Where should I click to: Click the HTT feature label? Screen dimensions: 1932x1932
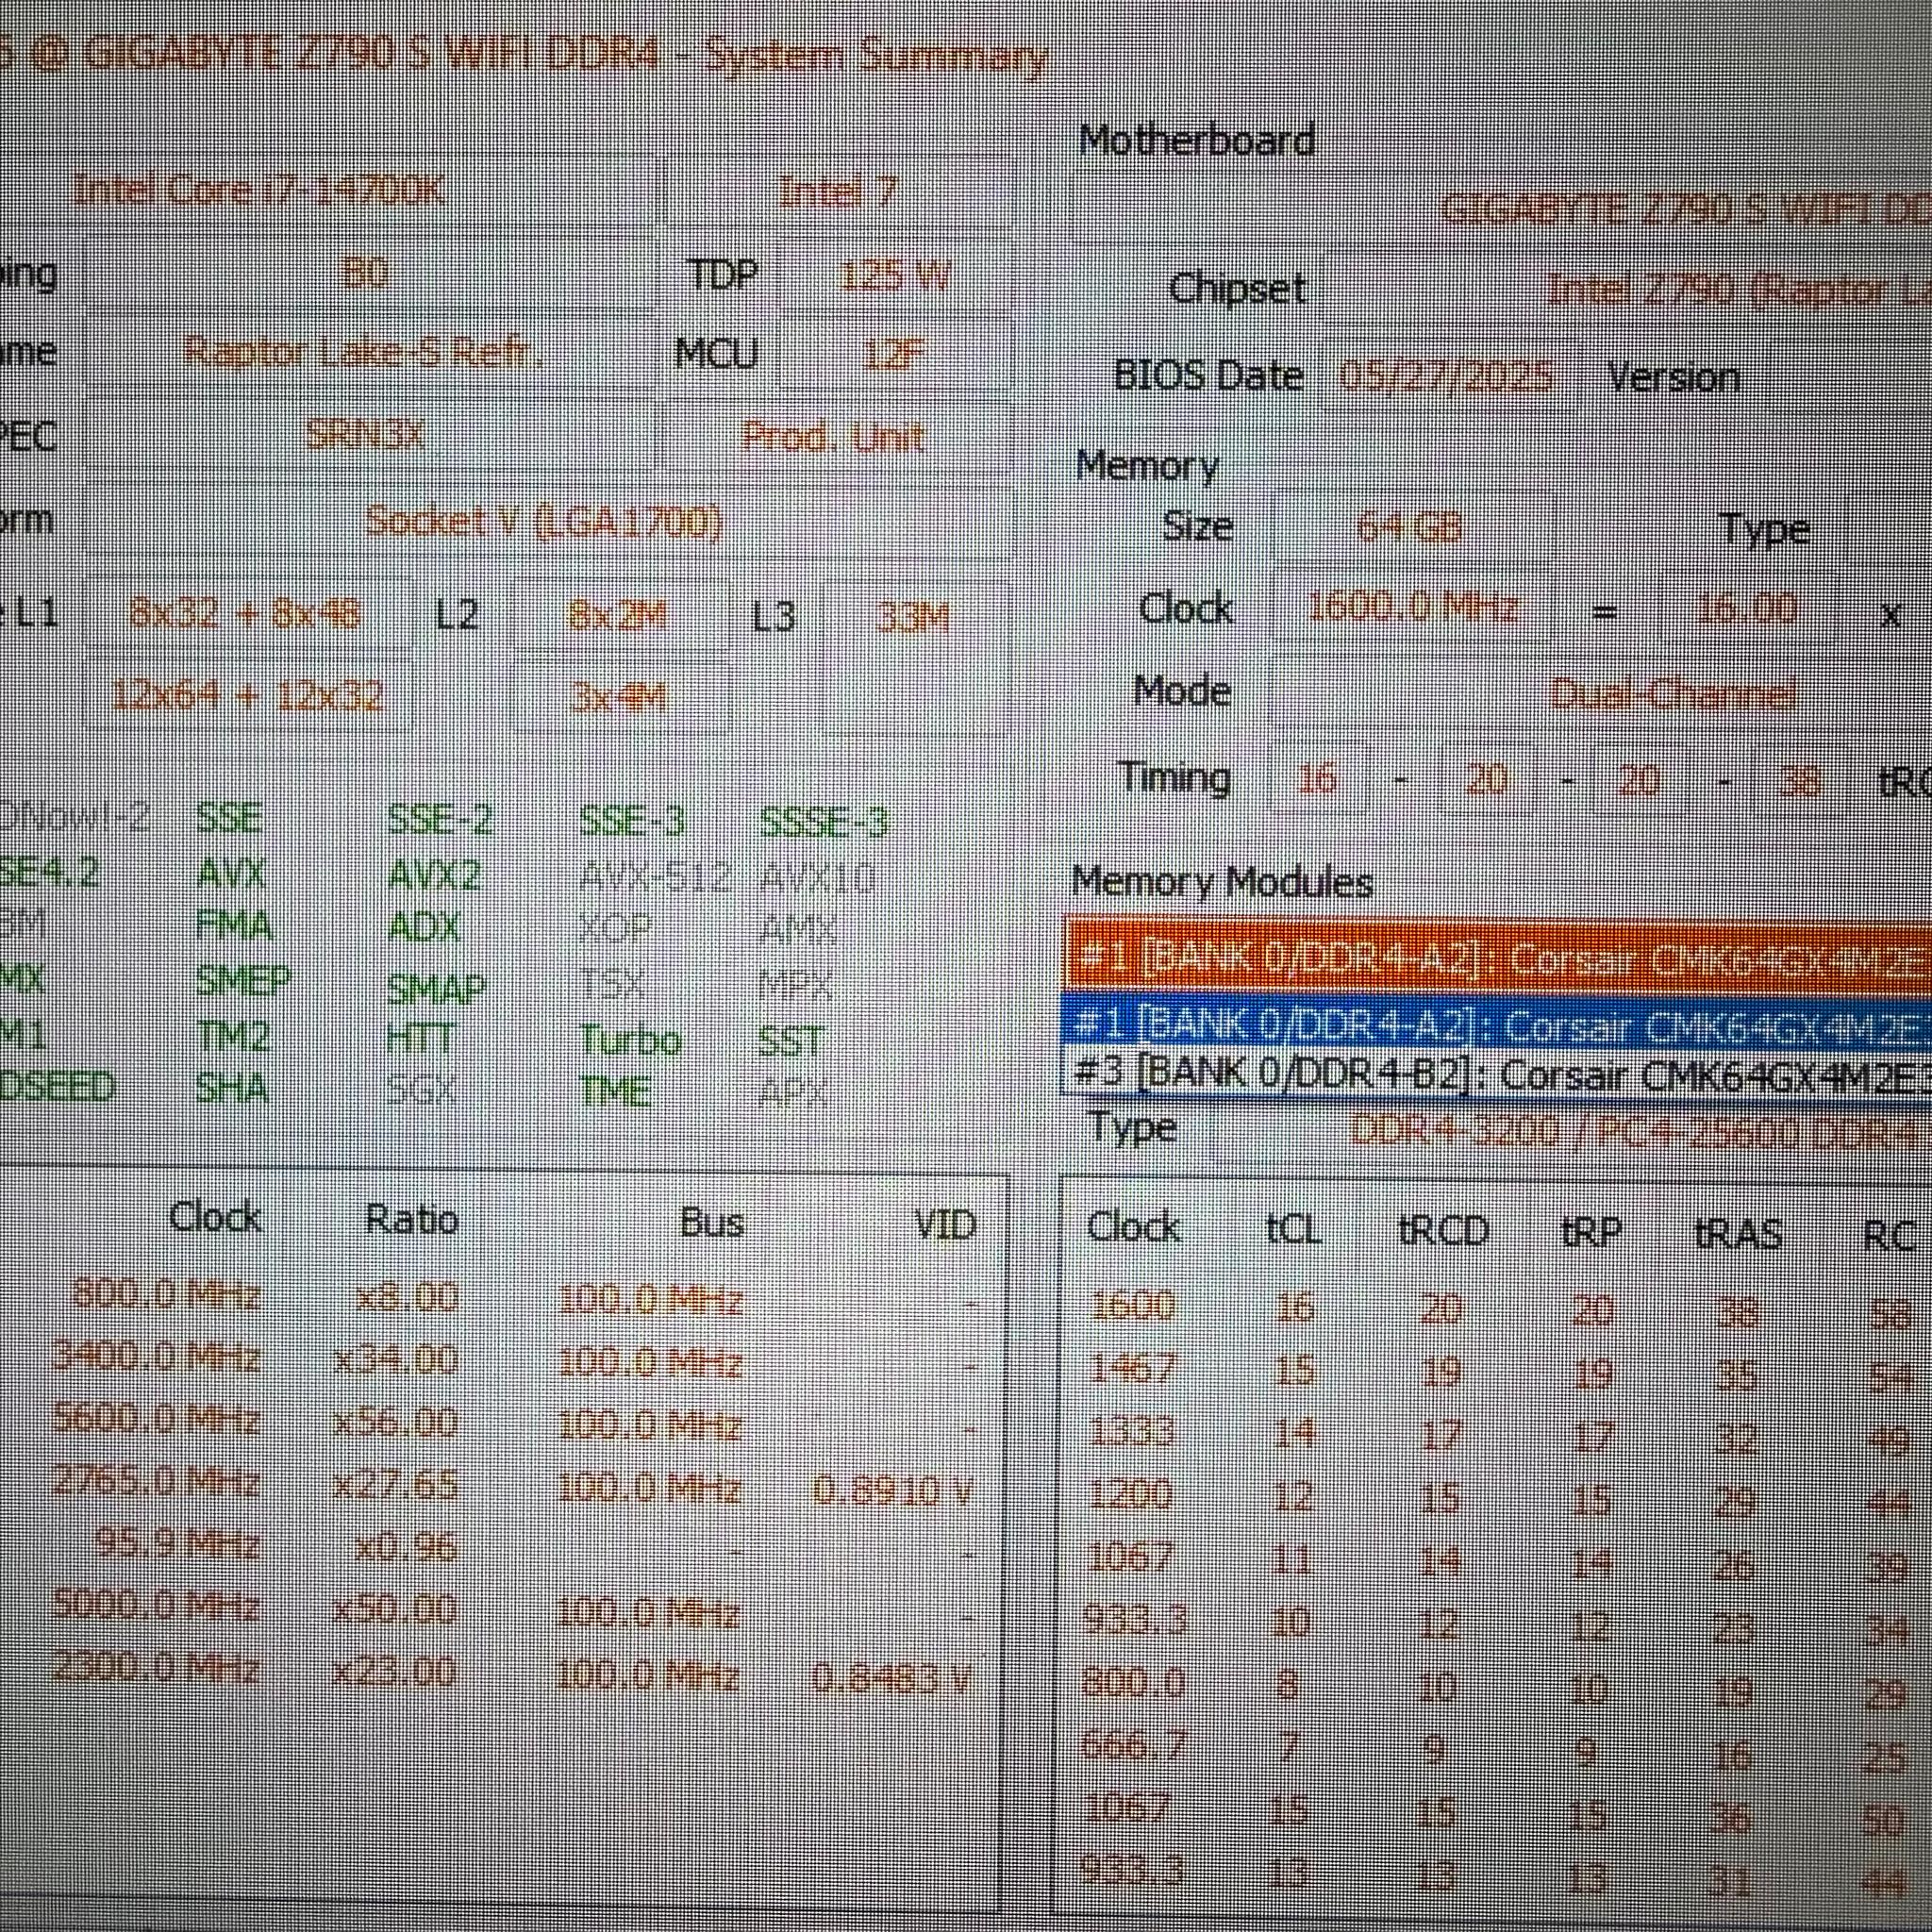[420, 1038]
